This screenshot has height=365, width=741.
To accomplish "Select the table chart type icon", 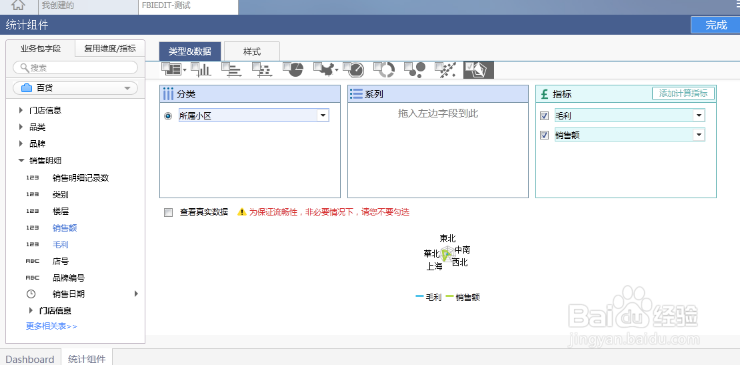I will point(171,70).
